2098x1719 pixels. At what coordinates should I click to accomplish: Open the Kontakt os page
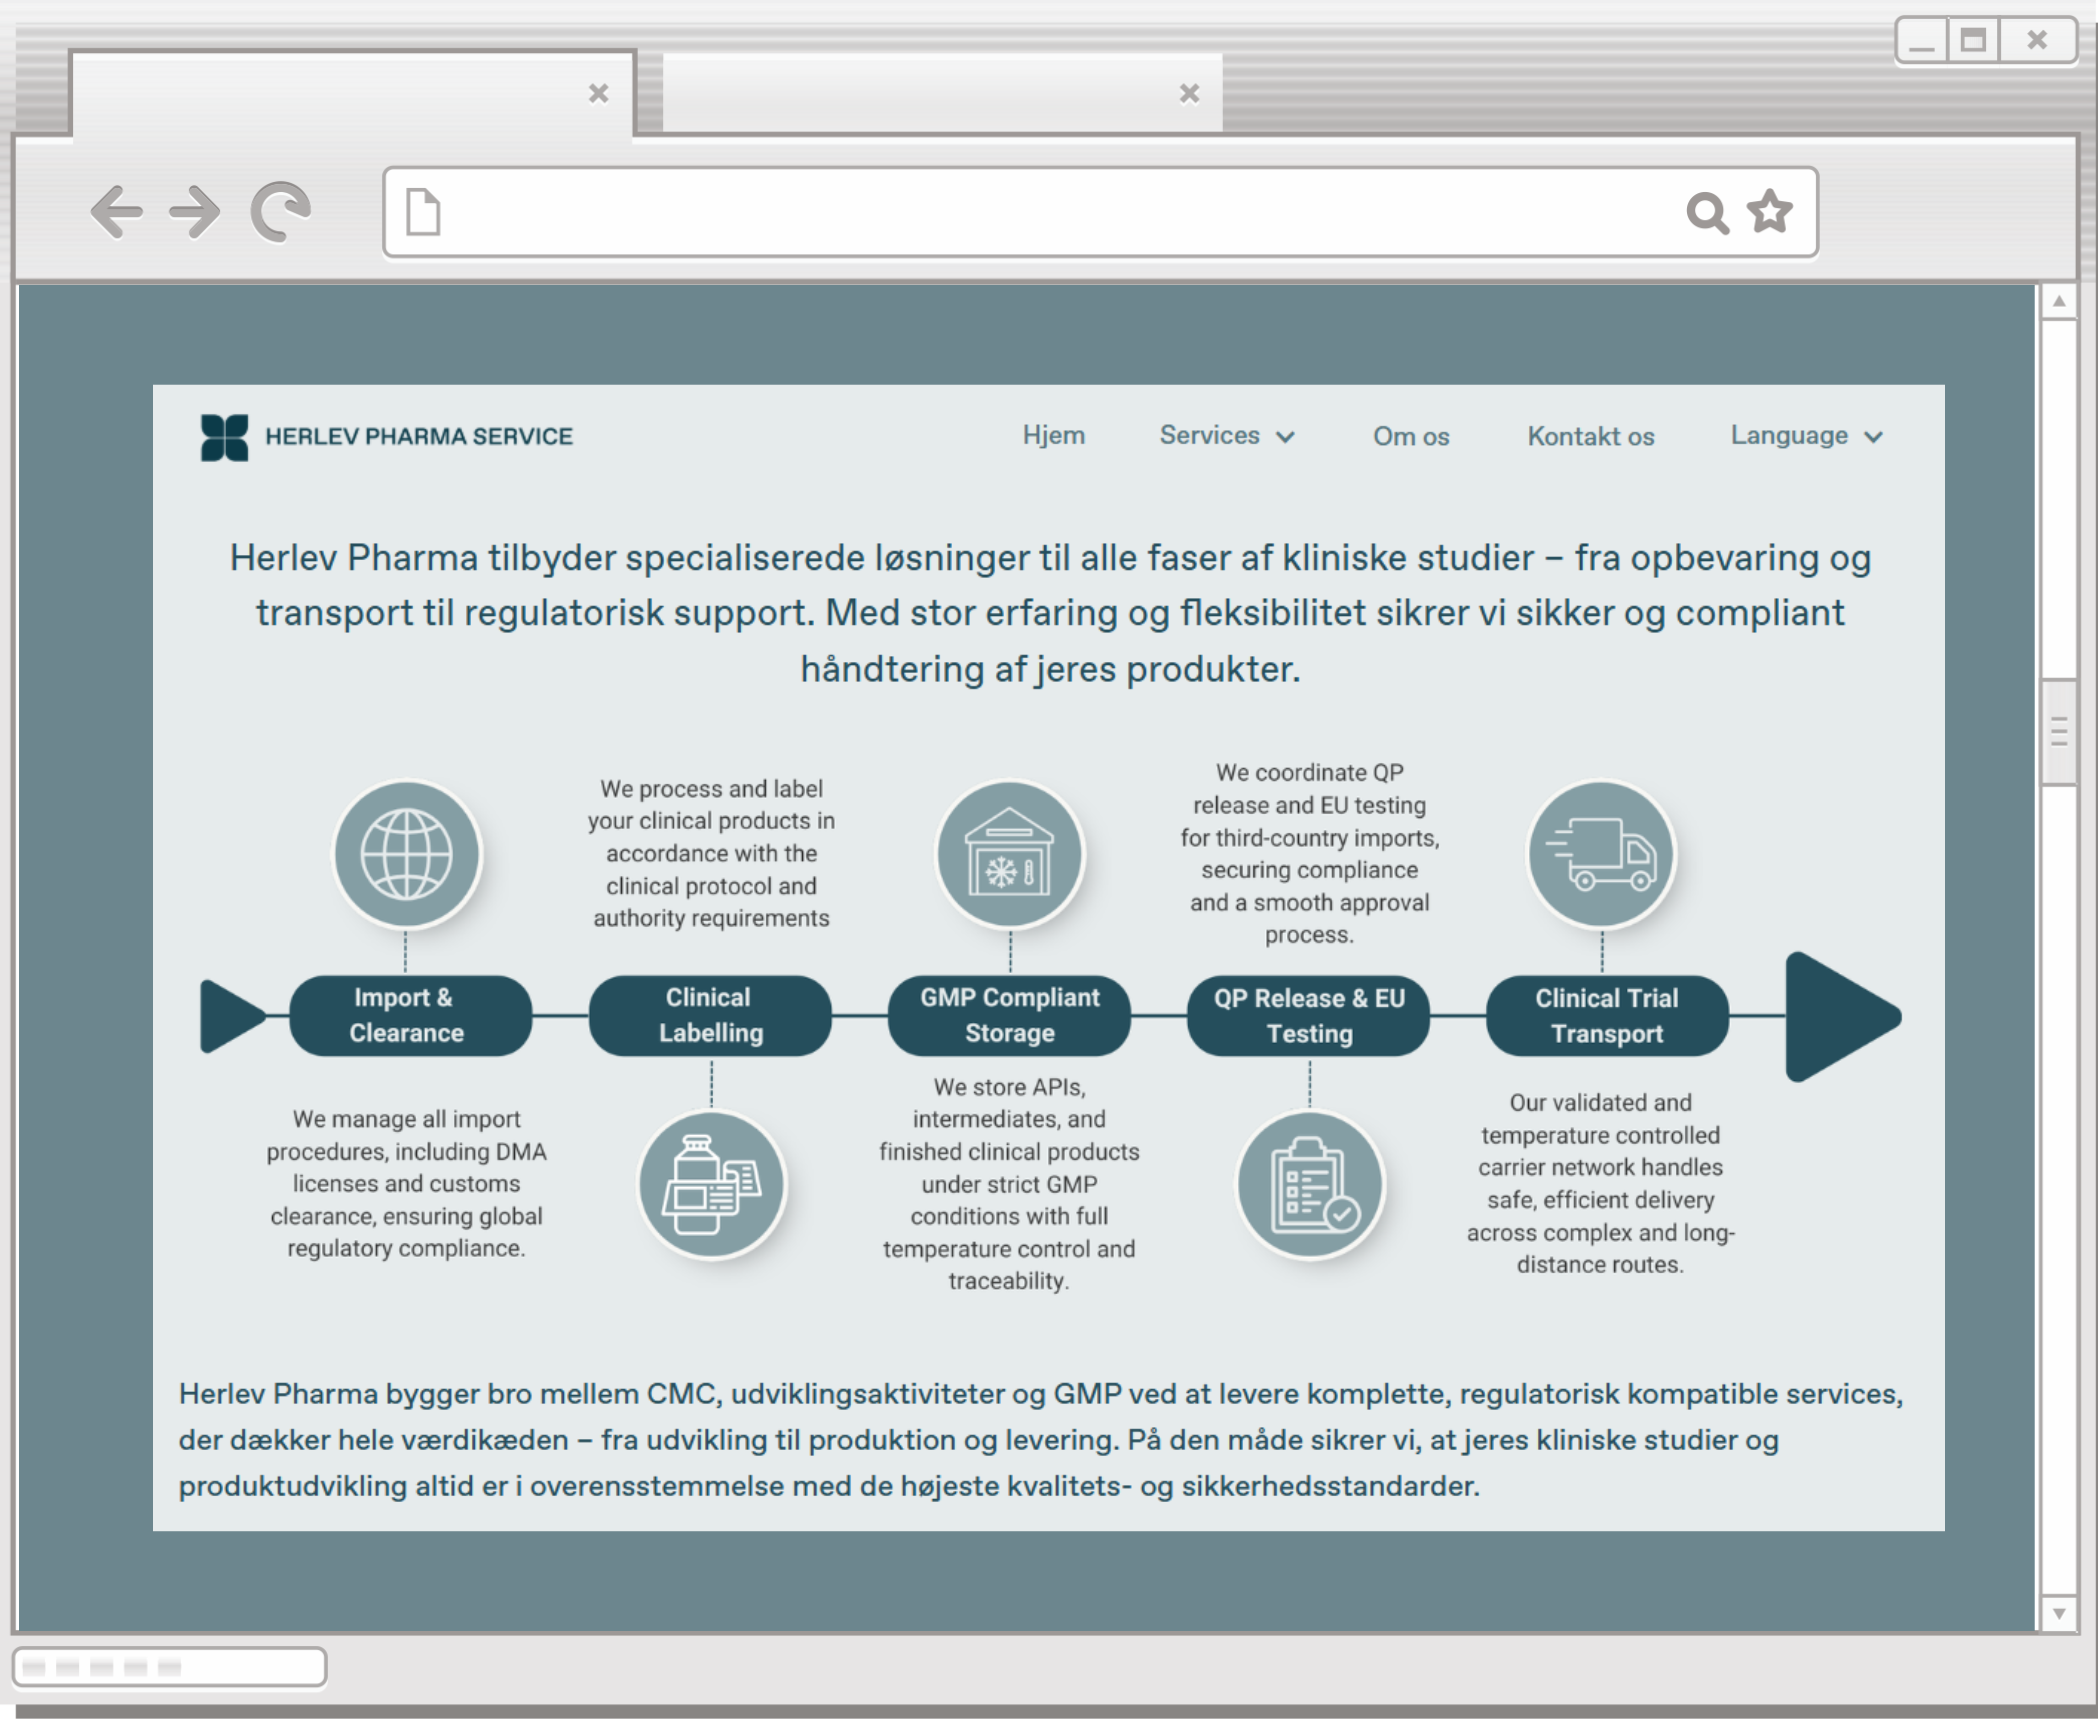point(1590,437)
